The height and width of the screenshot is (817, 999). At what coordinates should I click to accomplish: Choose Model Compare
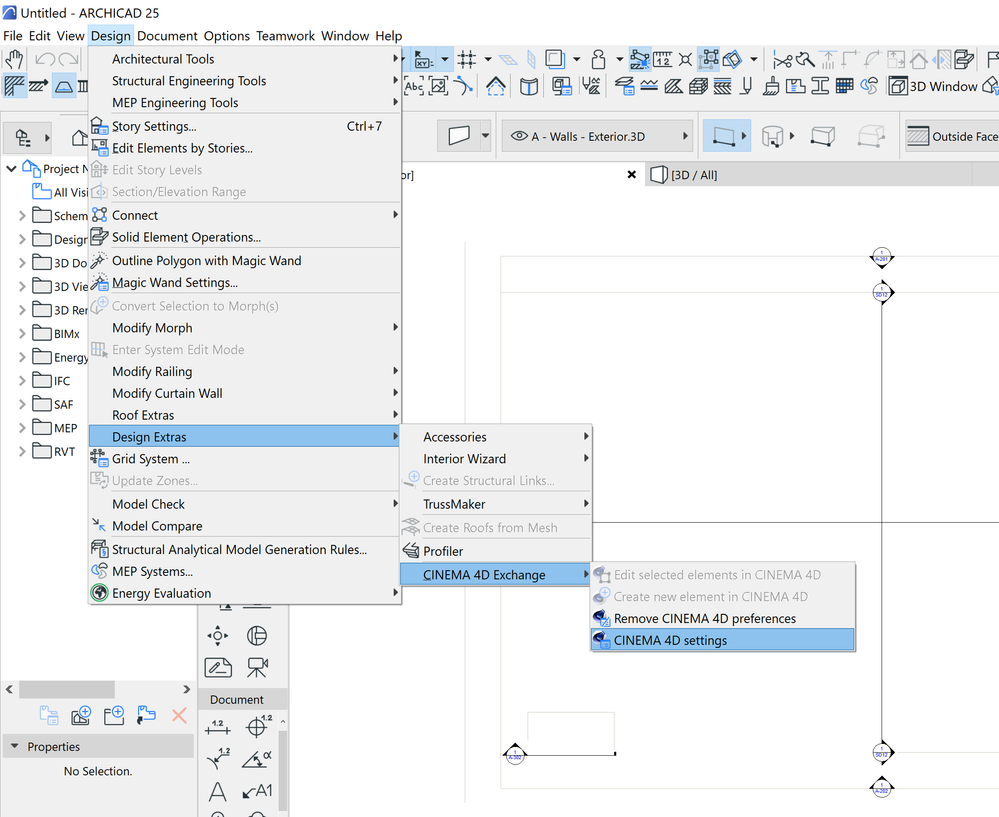pyautogui.click(x=245, y=526)
